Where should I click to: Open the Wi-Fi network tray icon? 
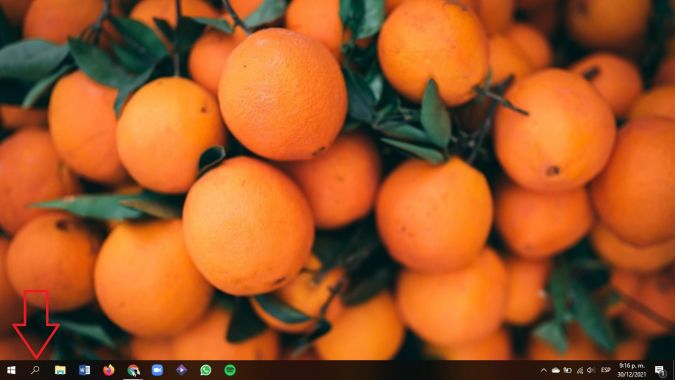(x=580, y=370)
